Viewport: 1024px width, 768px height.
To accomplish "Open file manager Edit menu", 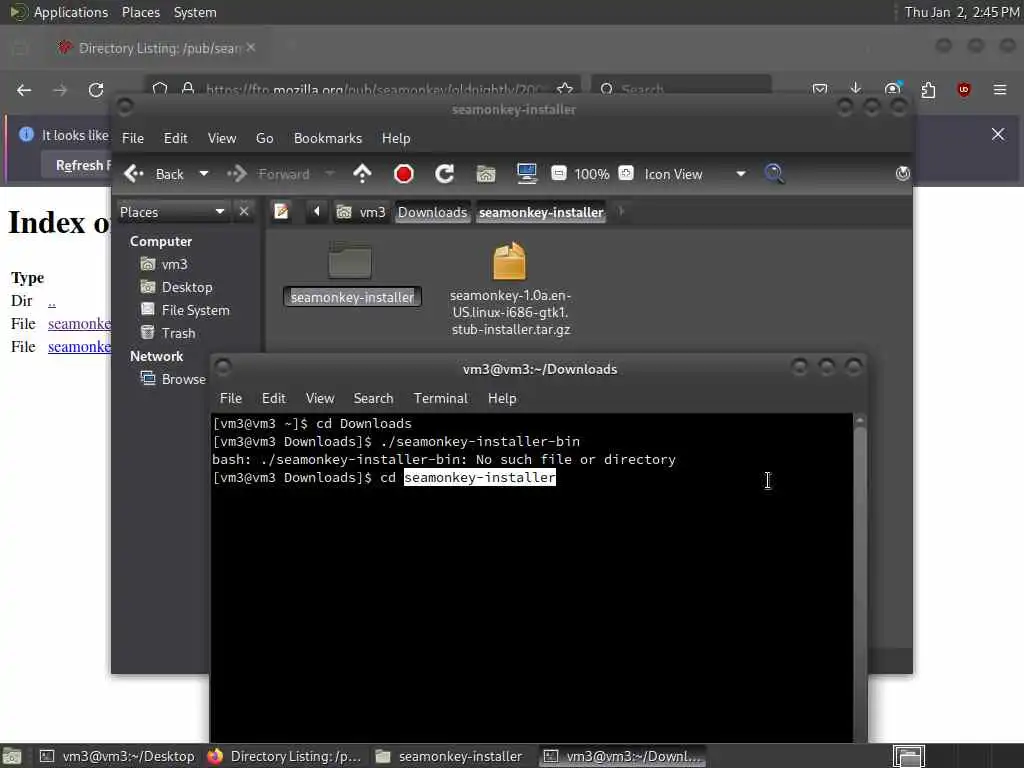I will (x=175, y=138).
